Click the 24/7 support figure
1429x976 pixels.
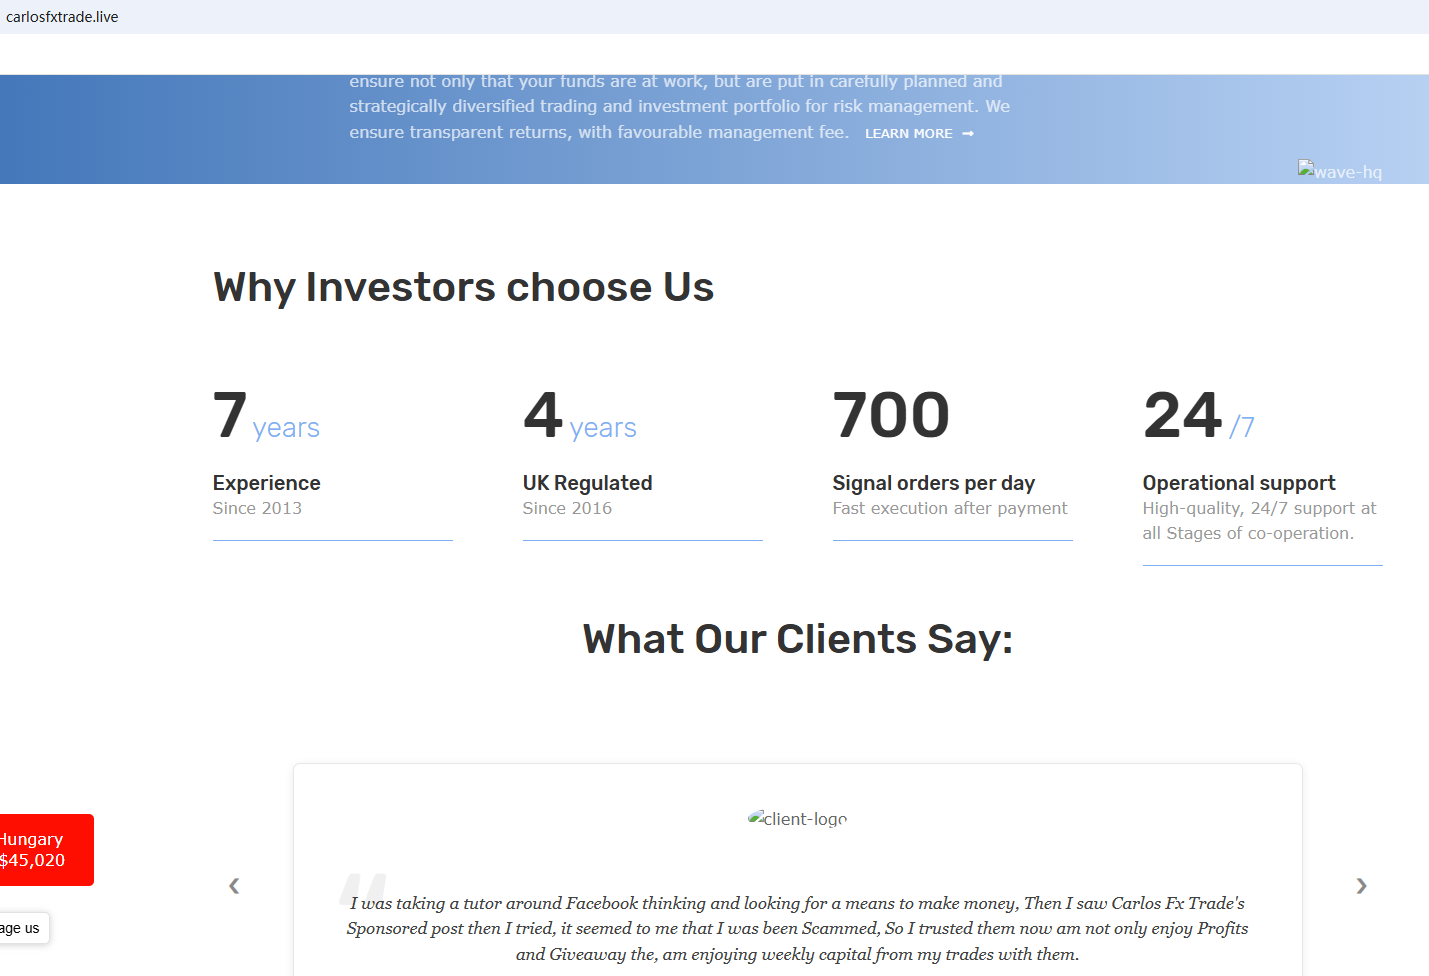(1198, 416)
